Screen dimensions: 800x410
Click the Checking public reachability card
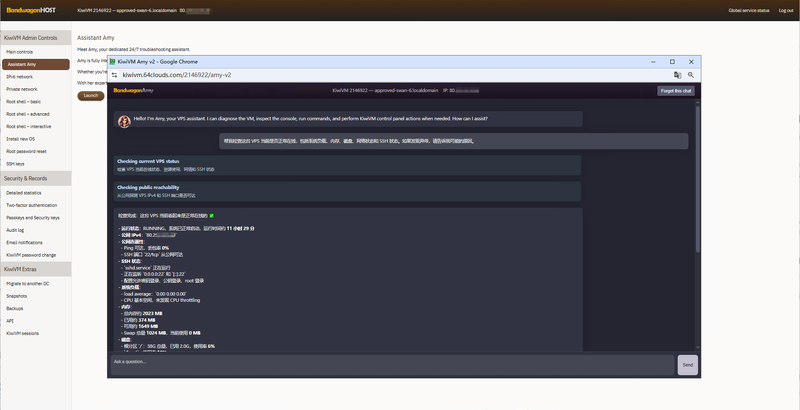click(347, 191)
